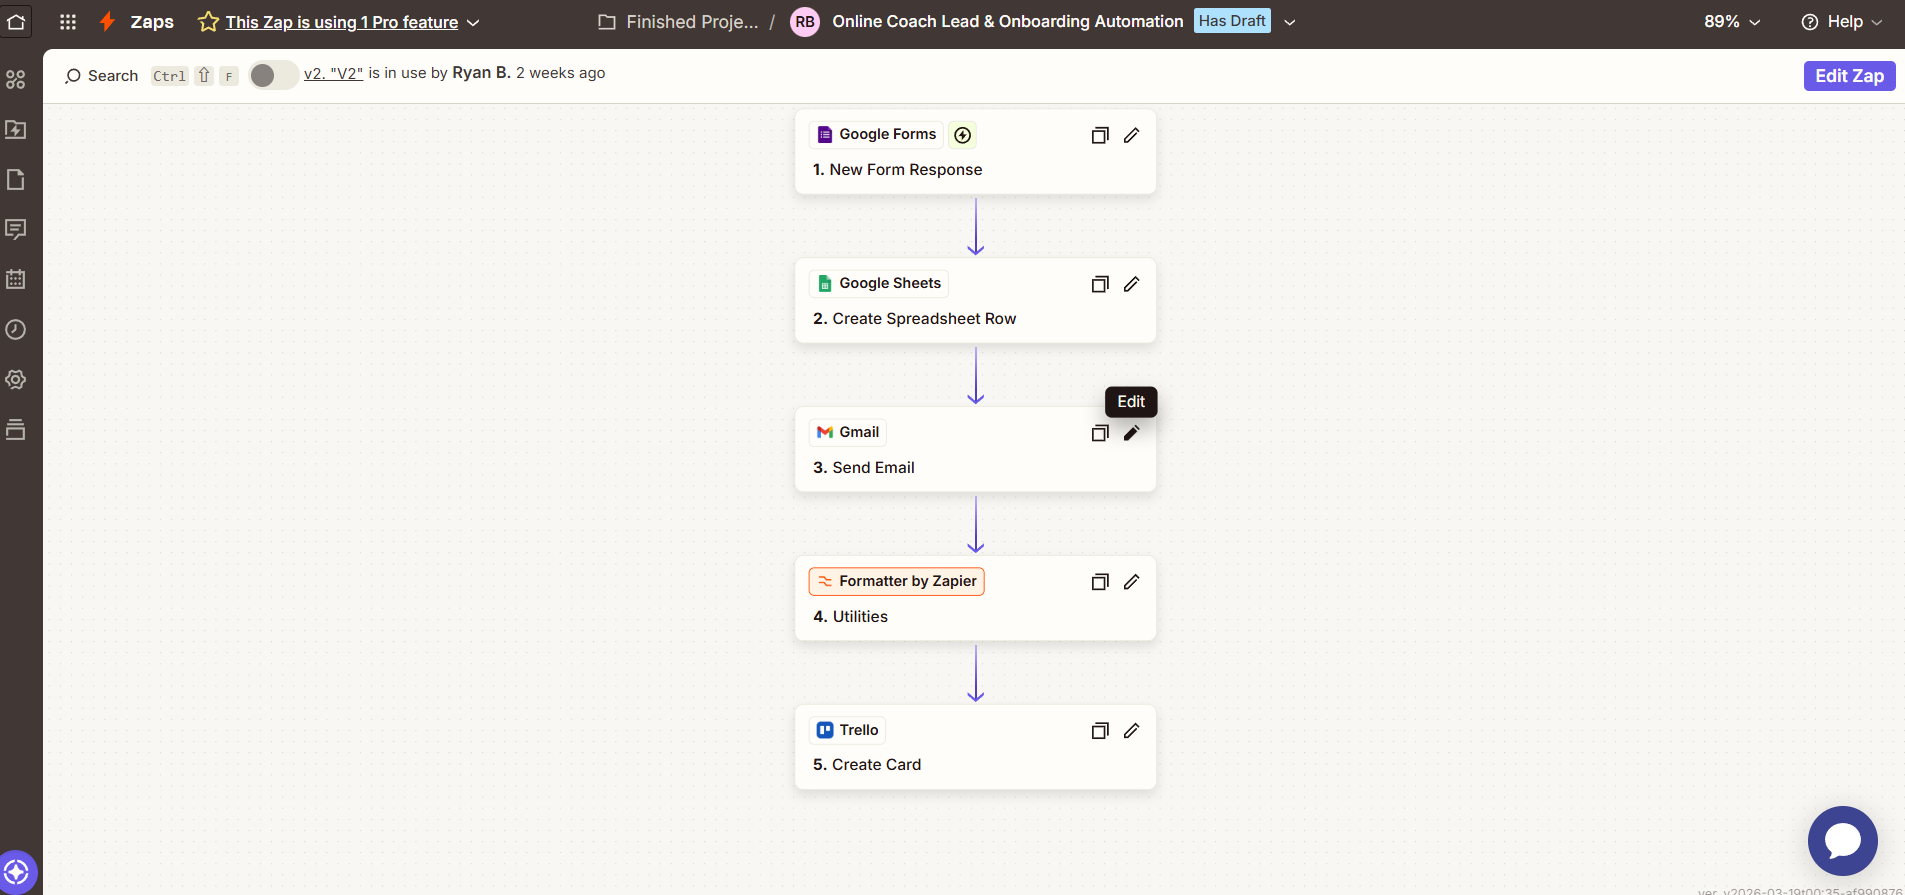Click the Has Draft badge
Viewport: 1905px width, 895px height.
1232,21
